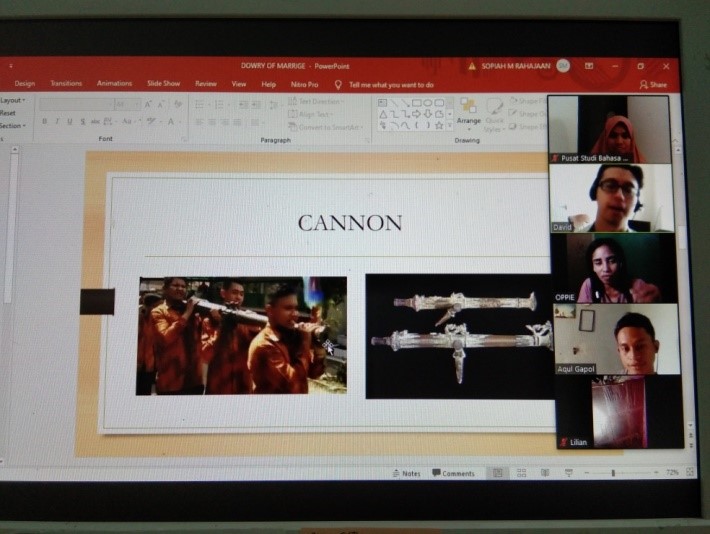The image size is (710, 534).
Task: Open the Convert to SmartArt dropdown
Action: [326, 127]
